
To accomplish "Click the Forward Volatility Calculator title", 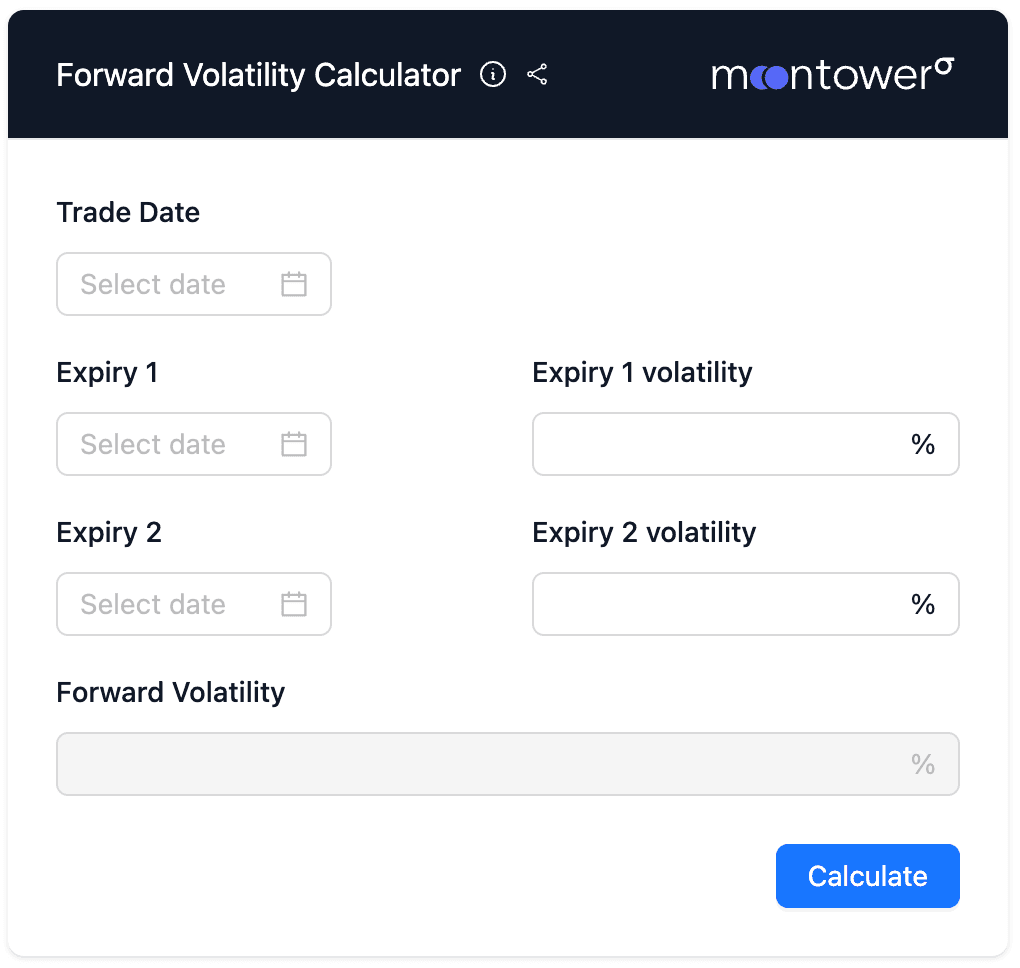I will (x=258, y=75).
